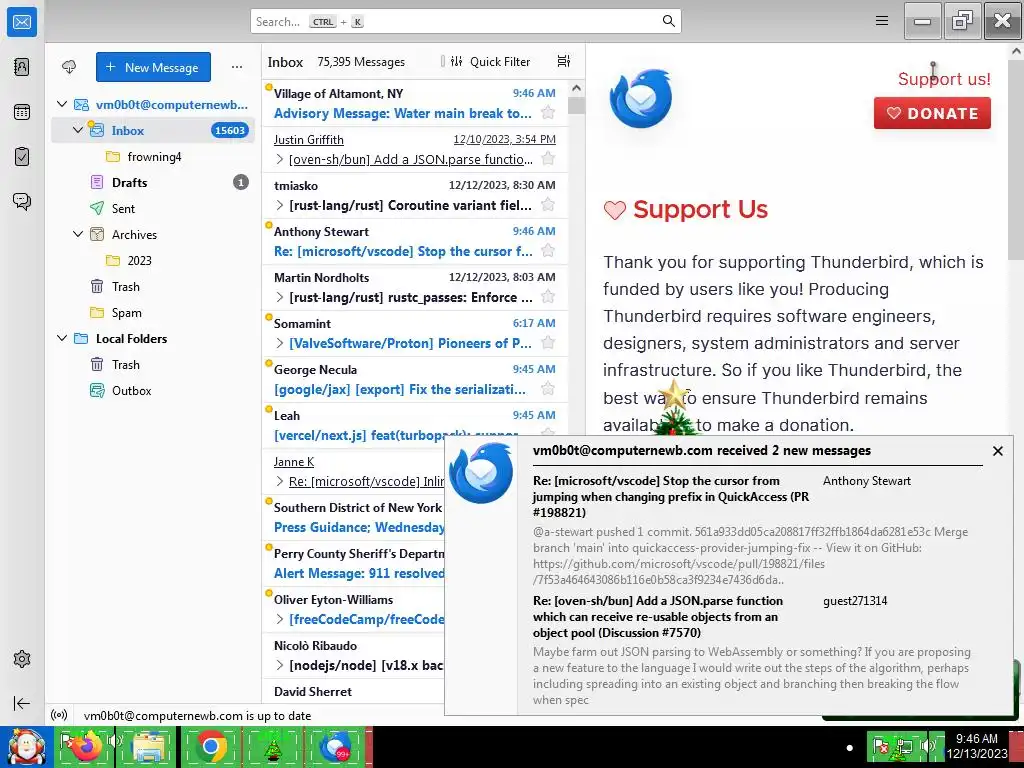The width and height of the screenshot is (1024, 768).
Task: Click the taskbar clock 9:46 AM
Action: click(977, 746)
